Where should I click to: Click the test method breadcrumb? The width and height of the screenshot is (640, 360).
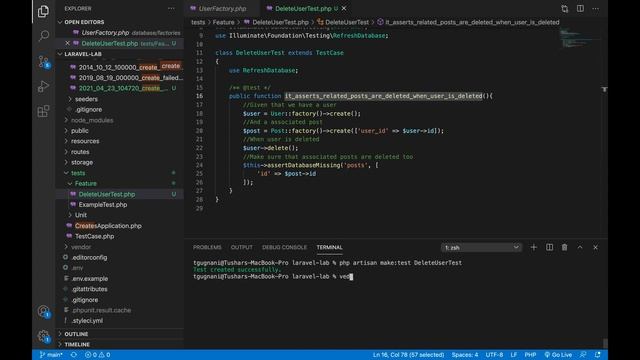pos(468,22)
